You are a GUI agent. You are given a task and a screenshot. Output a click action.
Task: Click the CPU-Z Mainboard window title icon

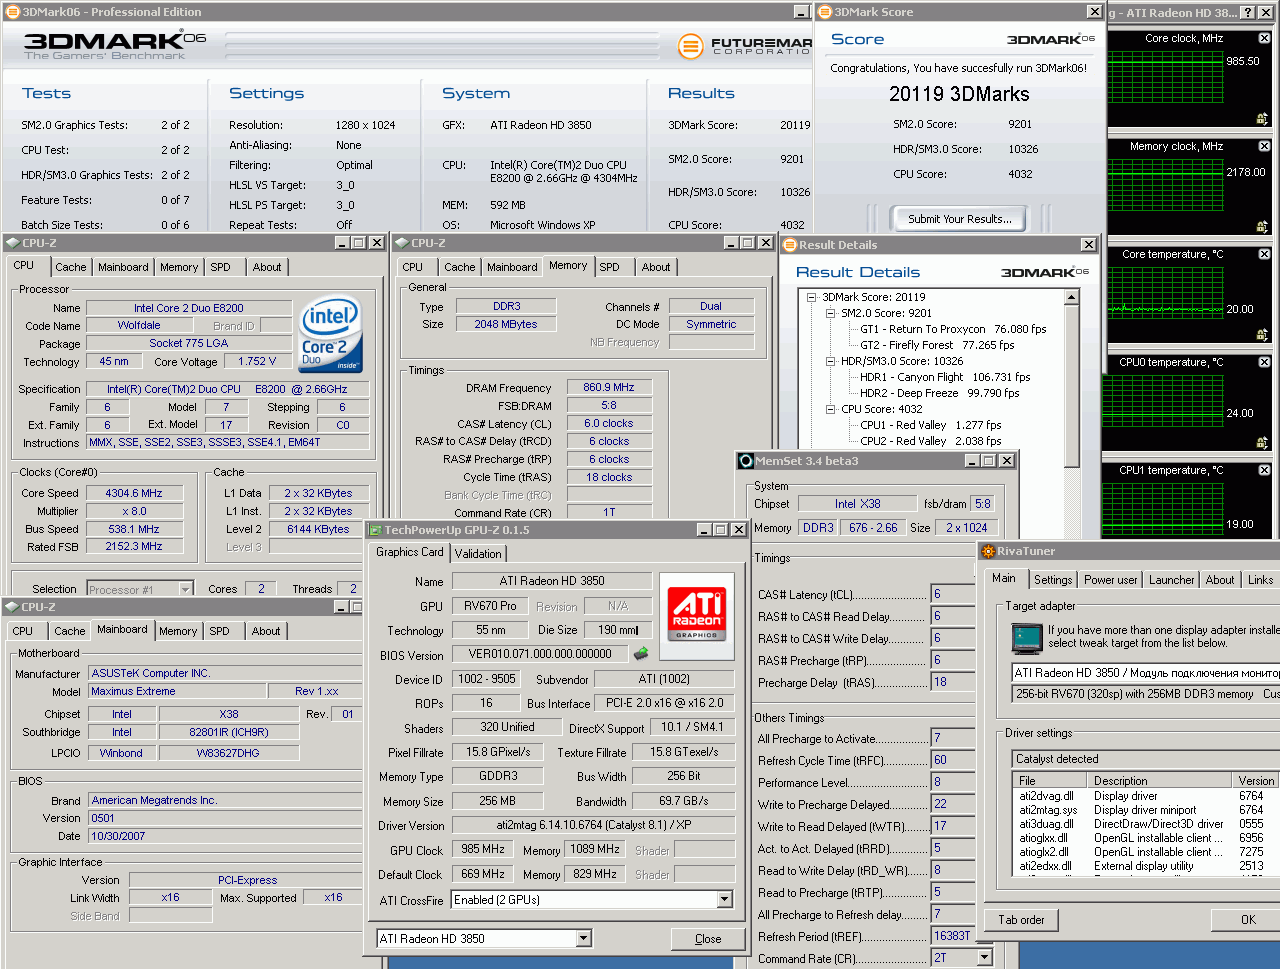point(12,607)
